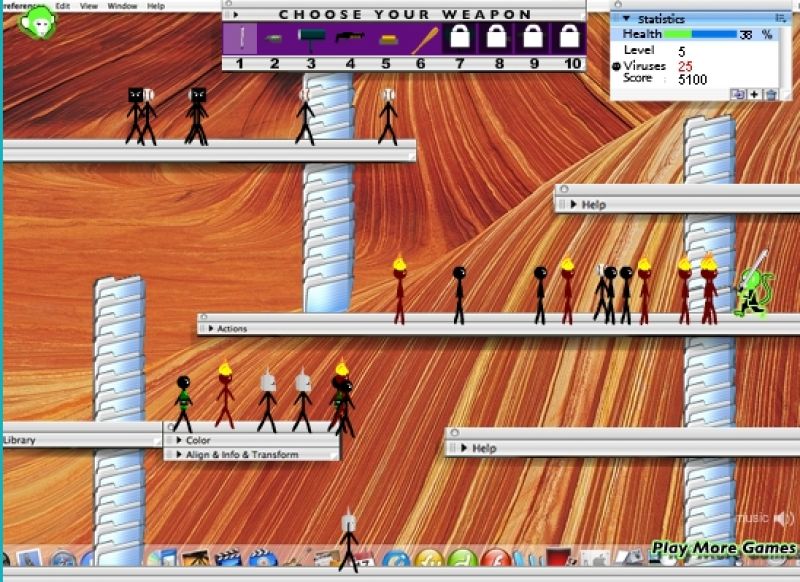
Task: Click the green monkey logo icon
Action: pos(37,22)
